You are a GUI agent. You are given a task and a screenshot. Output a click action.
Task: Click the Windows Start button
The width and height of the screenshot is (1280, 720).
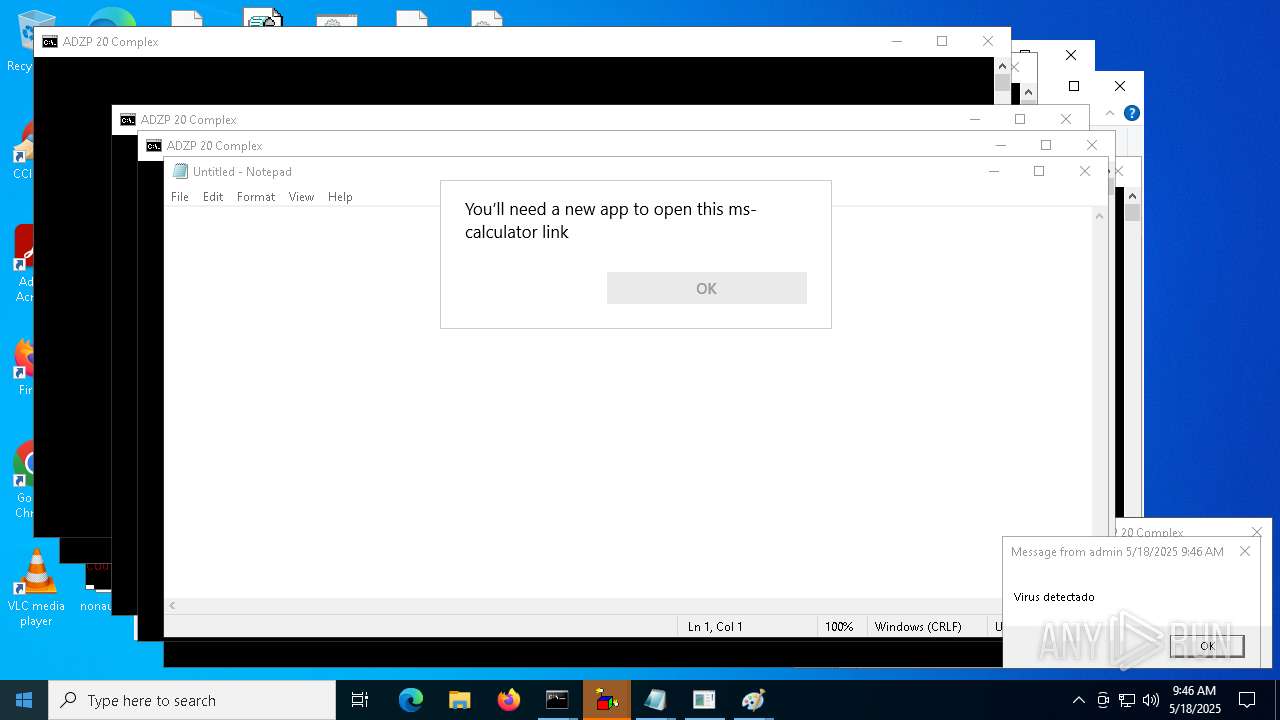[x=24, y=700]
